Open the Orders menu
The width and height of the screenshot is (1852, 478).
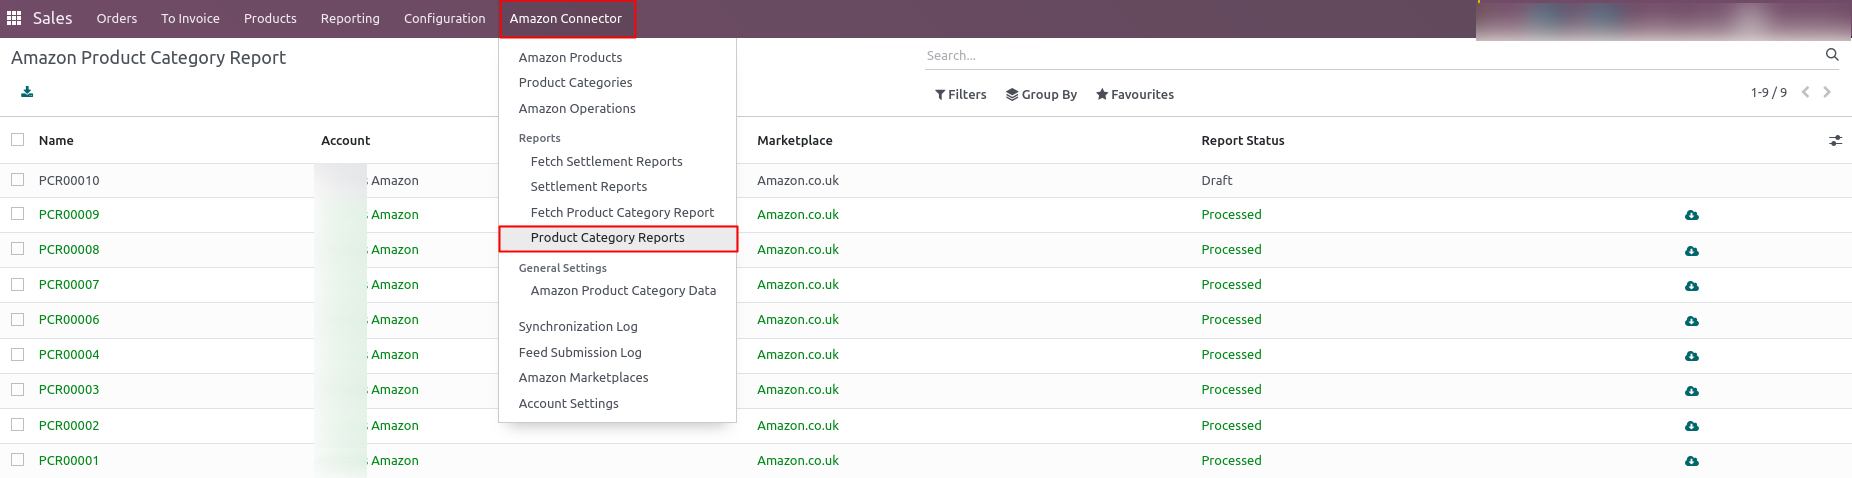(x=117, y=18)
